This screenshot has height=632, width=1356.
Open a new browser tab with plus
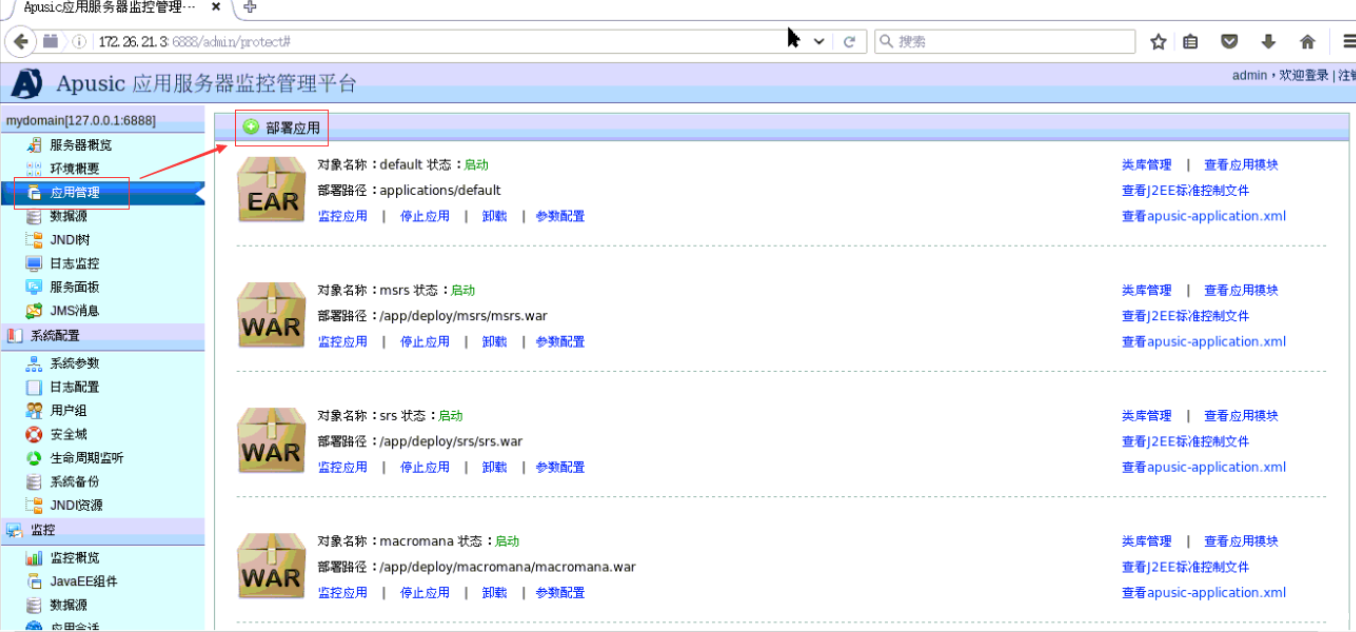pyautogui.click(x=250, y=7)
